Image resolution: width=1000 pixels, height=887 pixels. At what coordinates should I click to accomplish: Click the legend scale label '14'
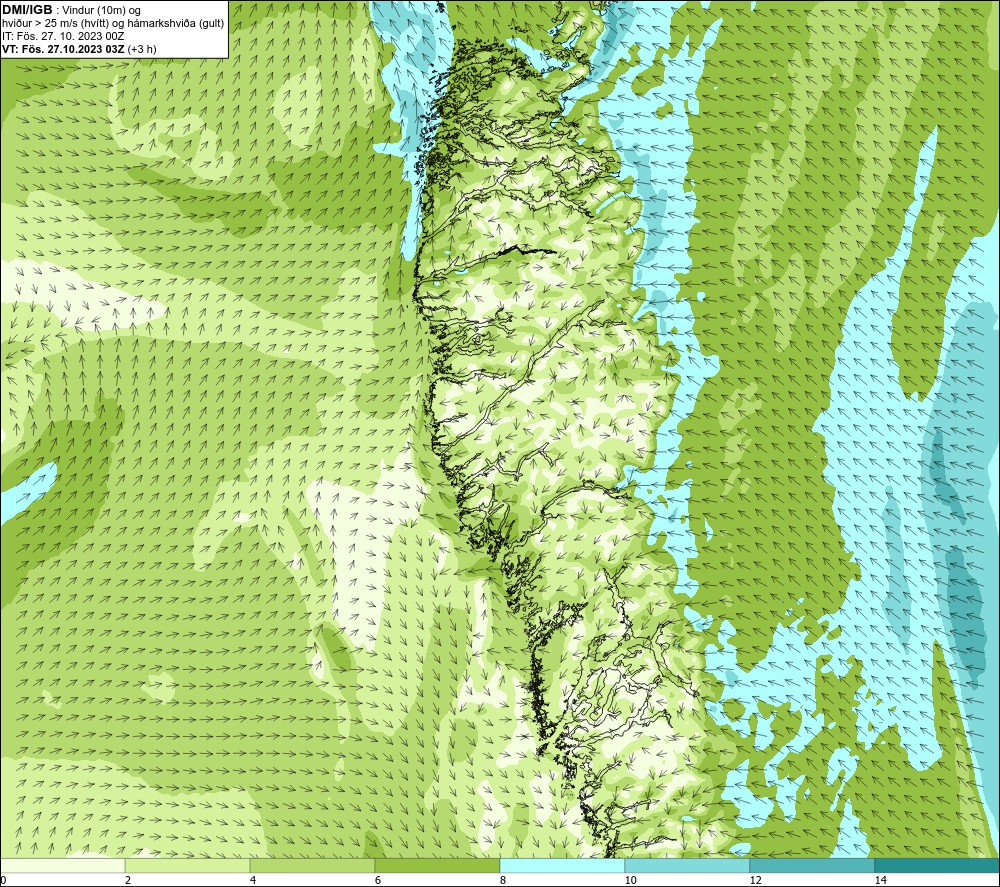(x=881, y=880)
